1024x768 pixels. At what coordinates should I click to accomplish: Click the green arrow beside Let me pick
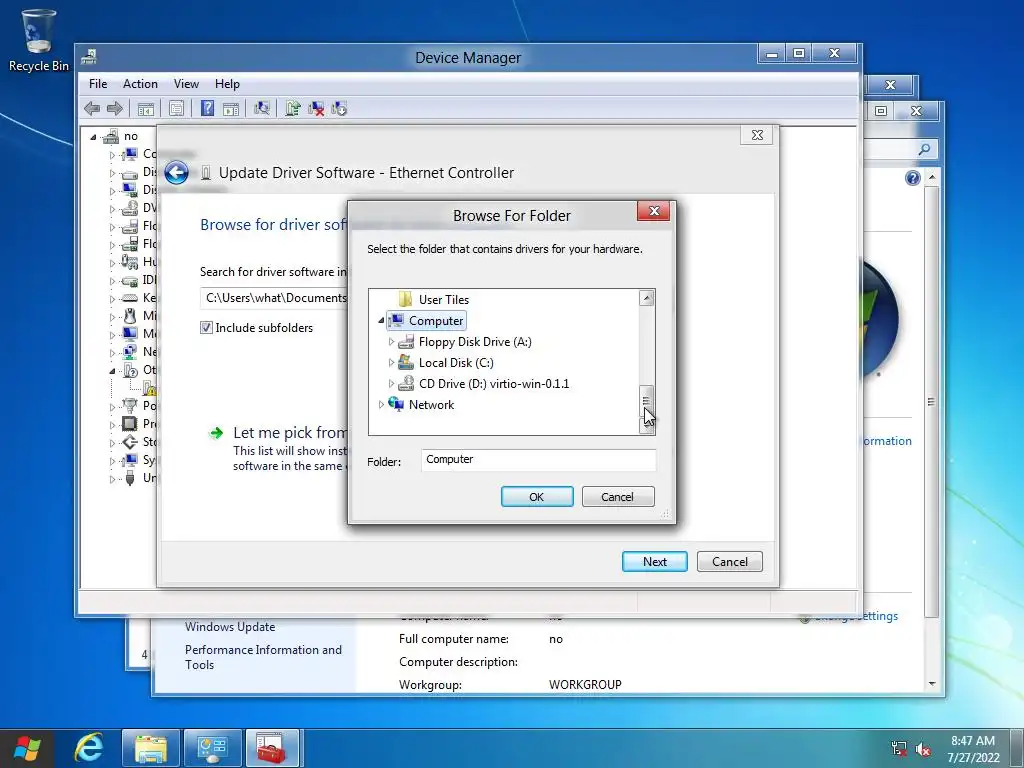216,433
